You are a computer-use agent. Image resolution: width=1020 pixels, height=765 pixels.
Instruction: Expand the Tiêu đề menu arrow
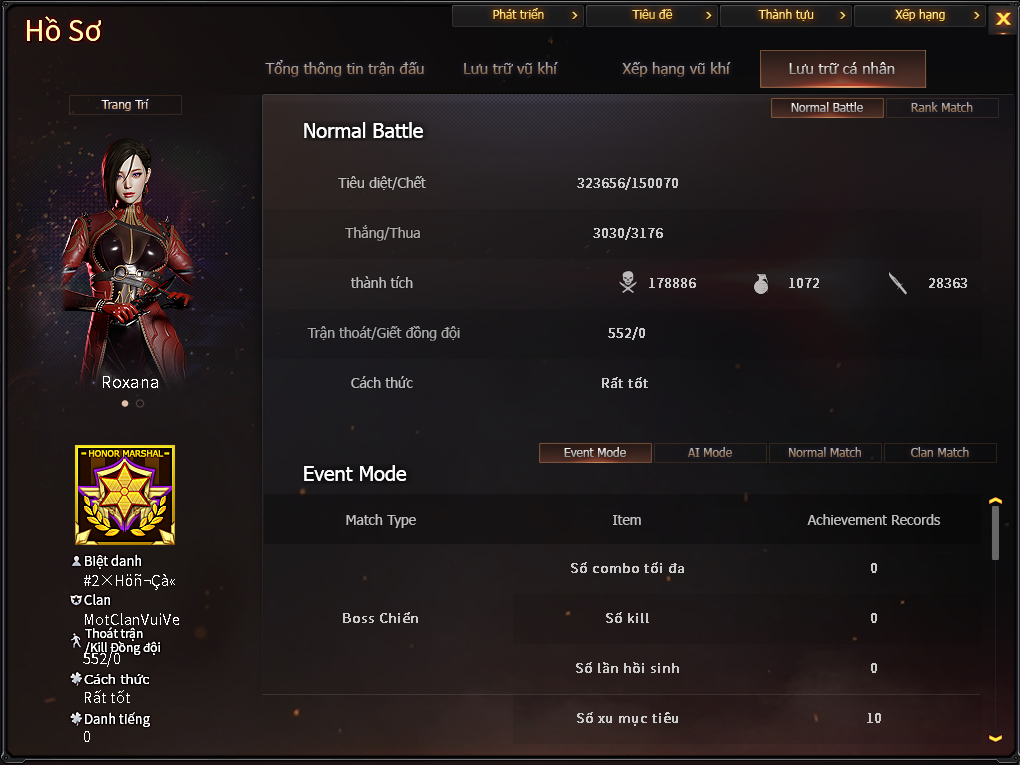(708, 15)
